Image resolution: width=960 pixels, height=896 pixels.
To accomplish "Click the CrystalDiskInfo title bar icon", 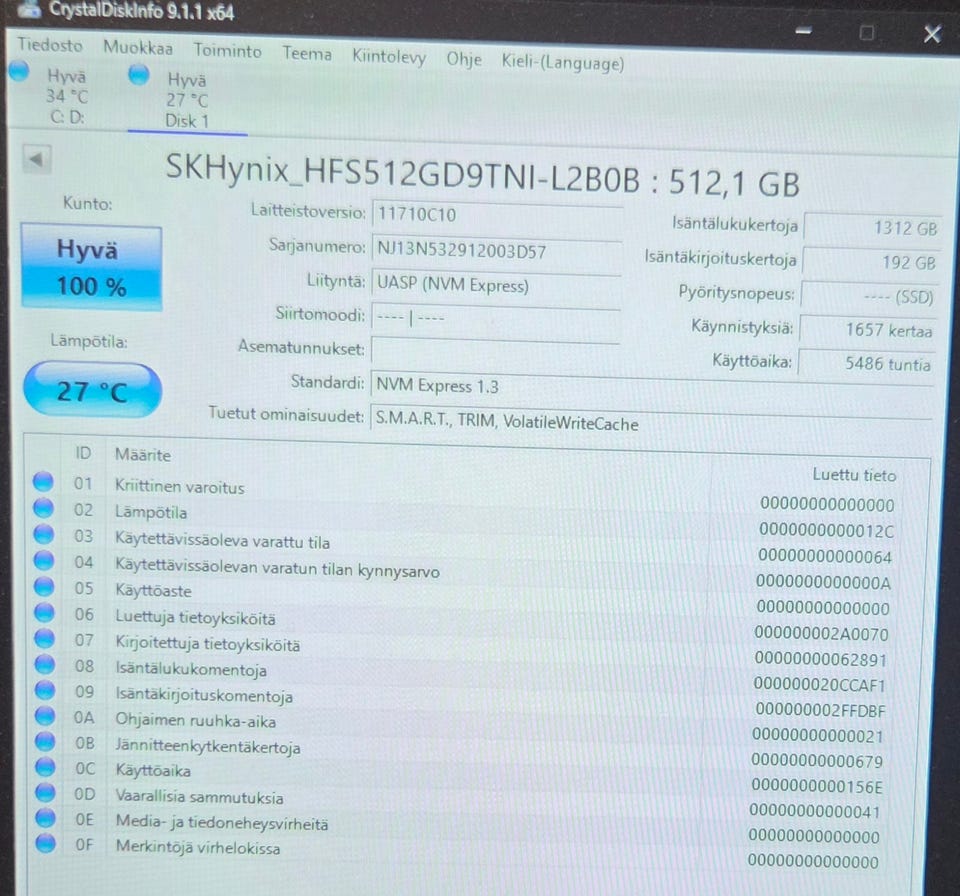I will pos(28,8).
